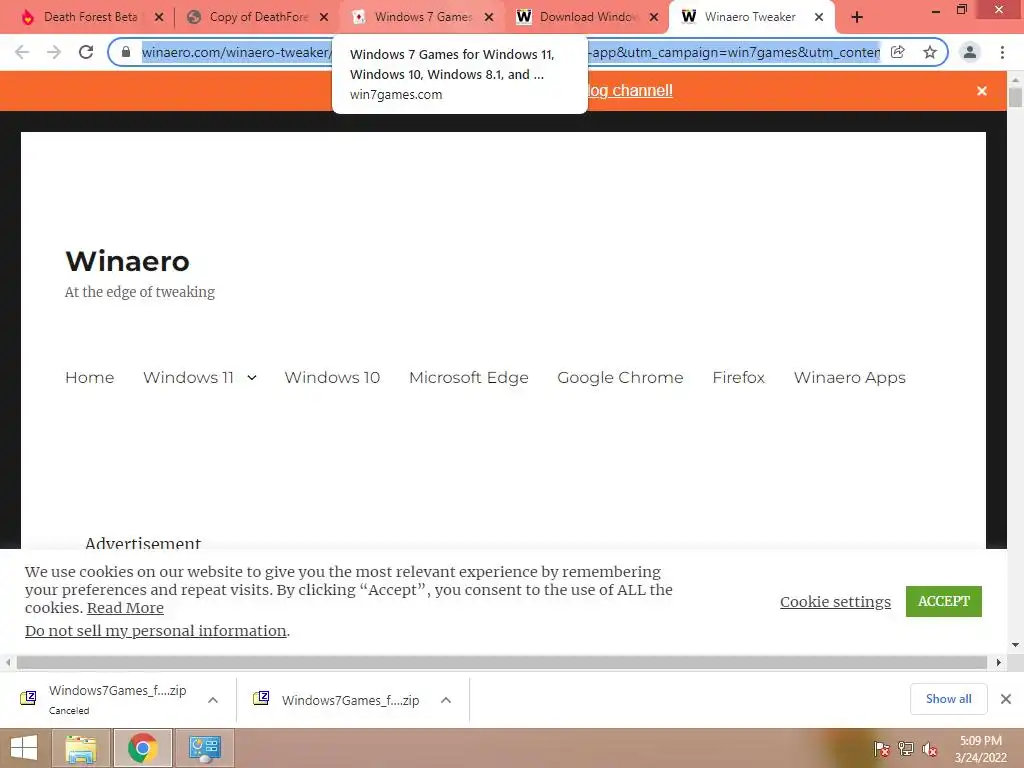Image resolution: width=1024 pixels, height=768 pixels.
Task: Open the Google Chrome menu item
Action: 620,377
